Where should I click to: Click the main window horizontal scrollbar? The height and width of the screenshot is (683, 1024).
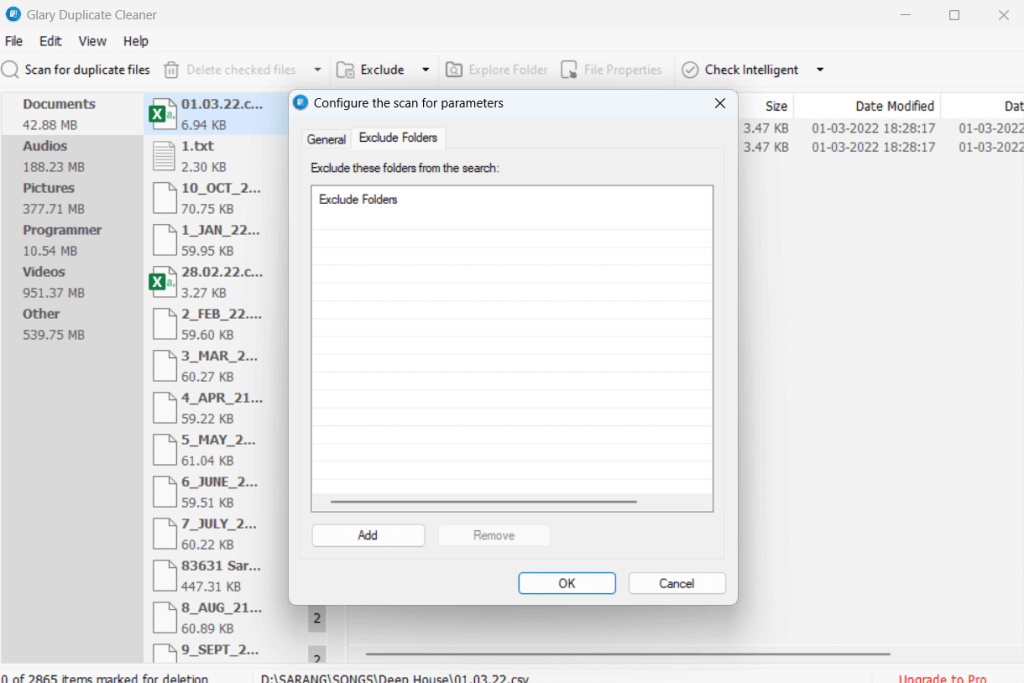(x=628, y=653)
